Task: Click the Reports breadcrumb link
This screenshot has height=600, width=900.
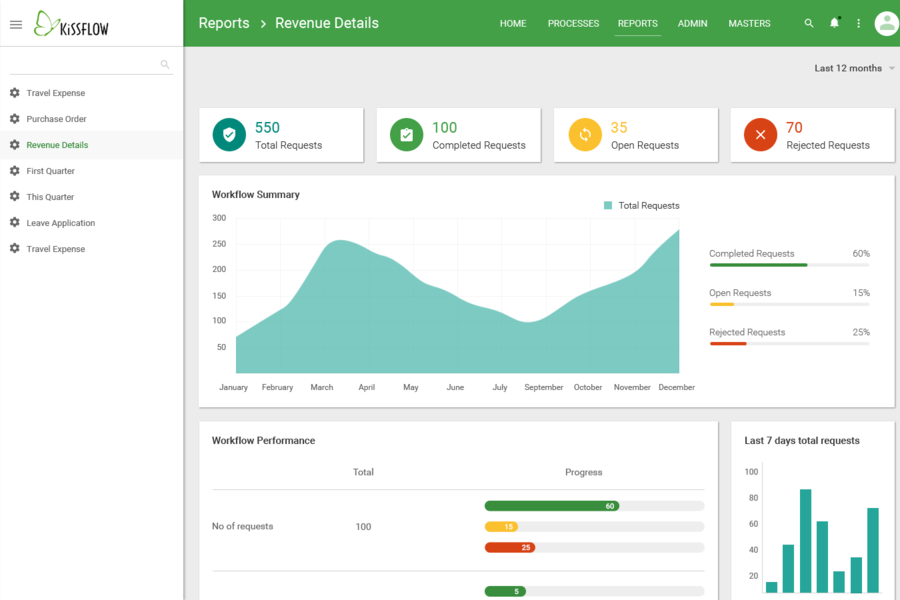Action: pyautogui.click(x=224, y=23)
